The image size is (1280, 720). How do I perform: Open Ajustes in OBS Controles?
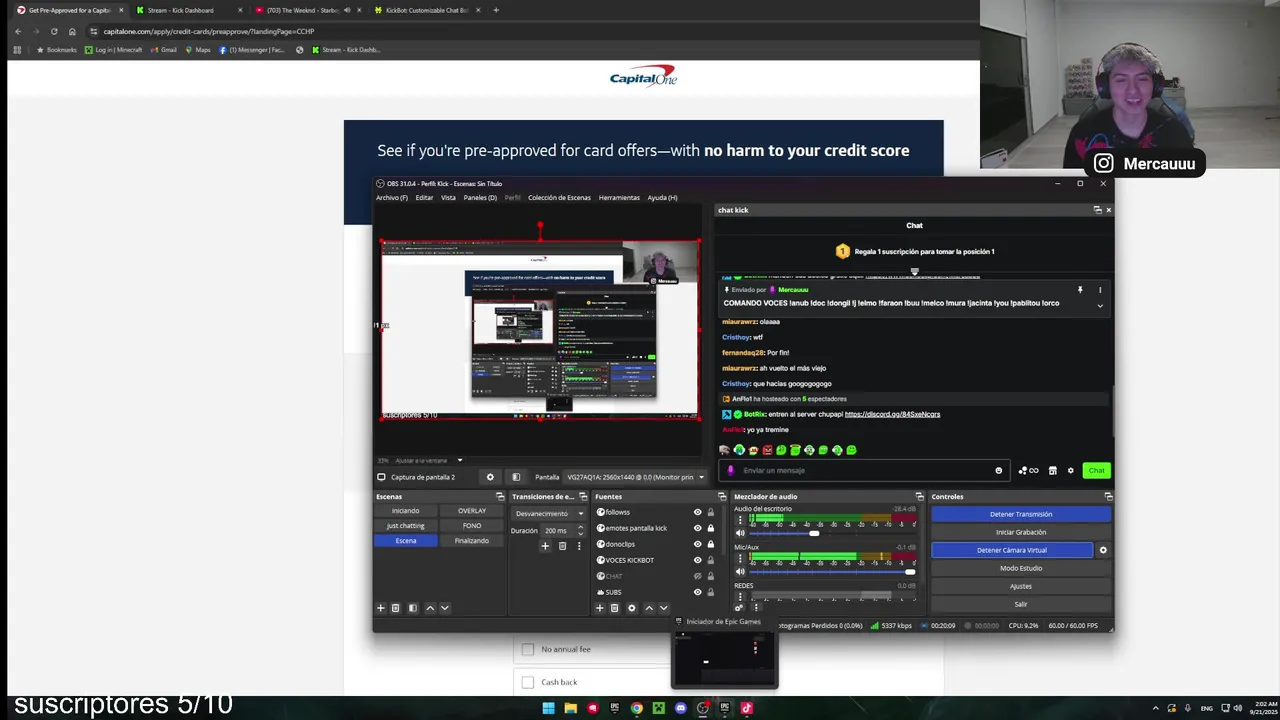pos(1021,586)
